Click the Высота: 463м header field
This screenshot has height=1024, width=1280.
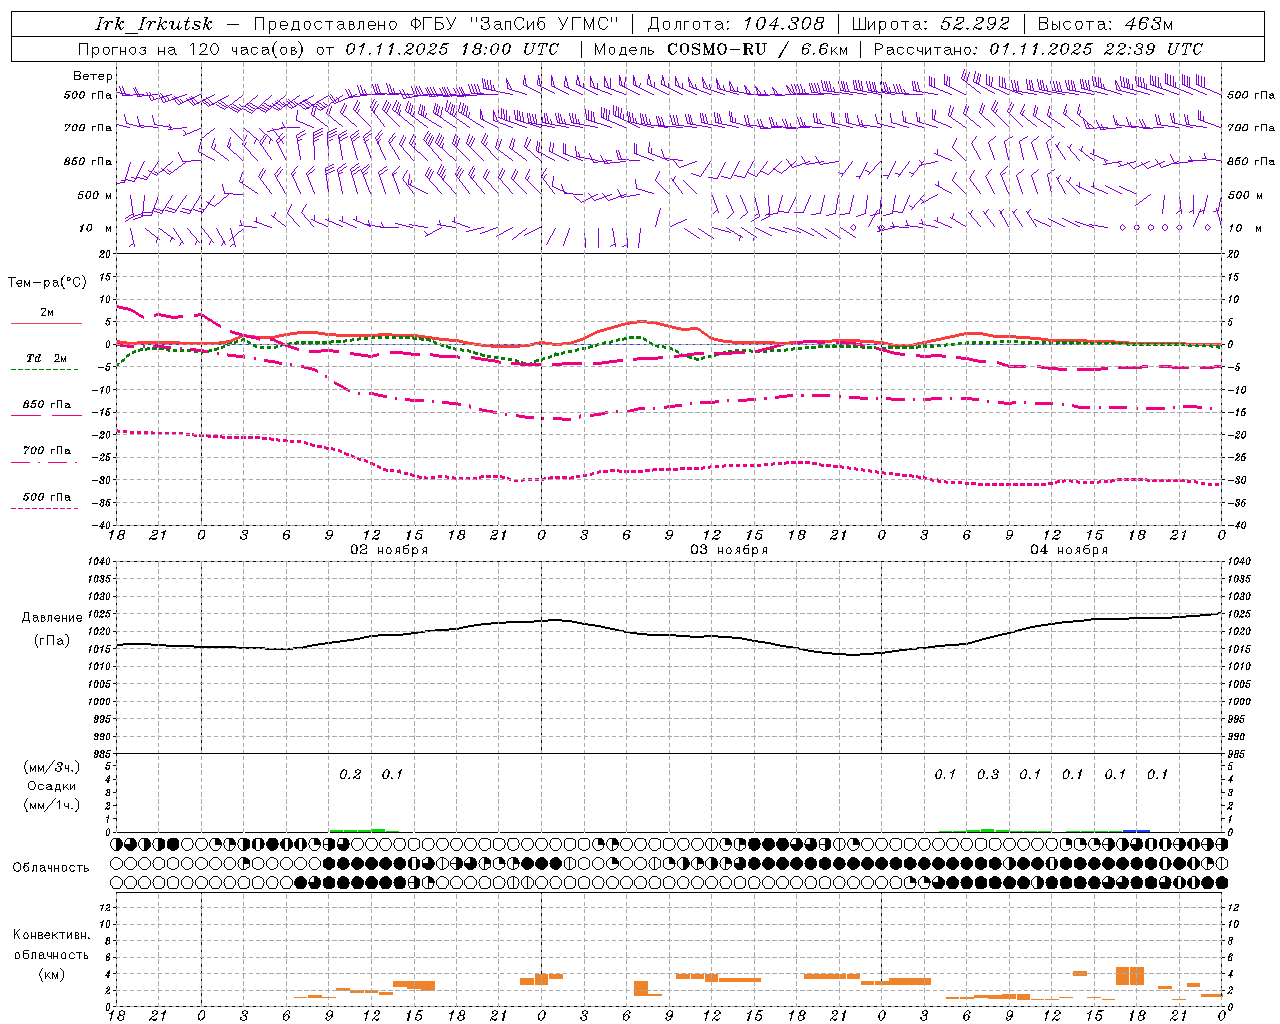coord(1105,24)
